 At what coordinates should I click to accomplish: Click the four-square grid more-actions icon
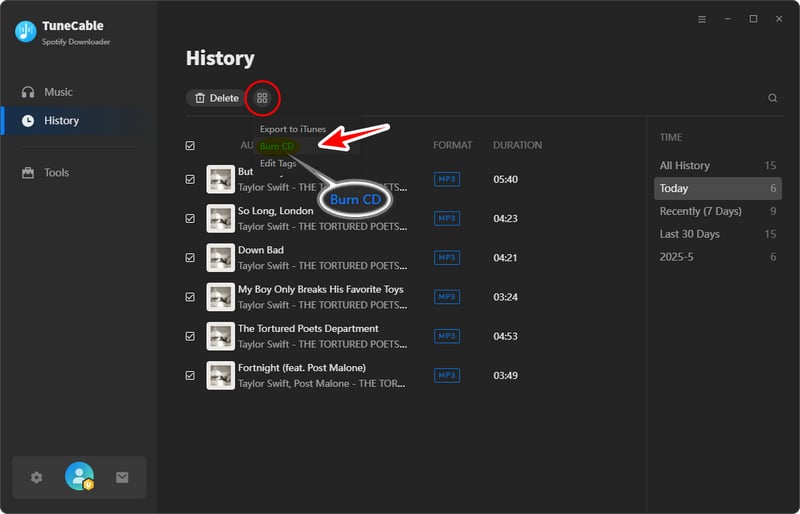pyautogui.click(x=262, y=98)
